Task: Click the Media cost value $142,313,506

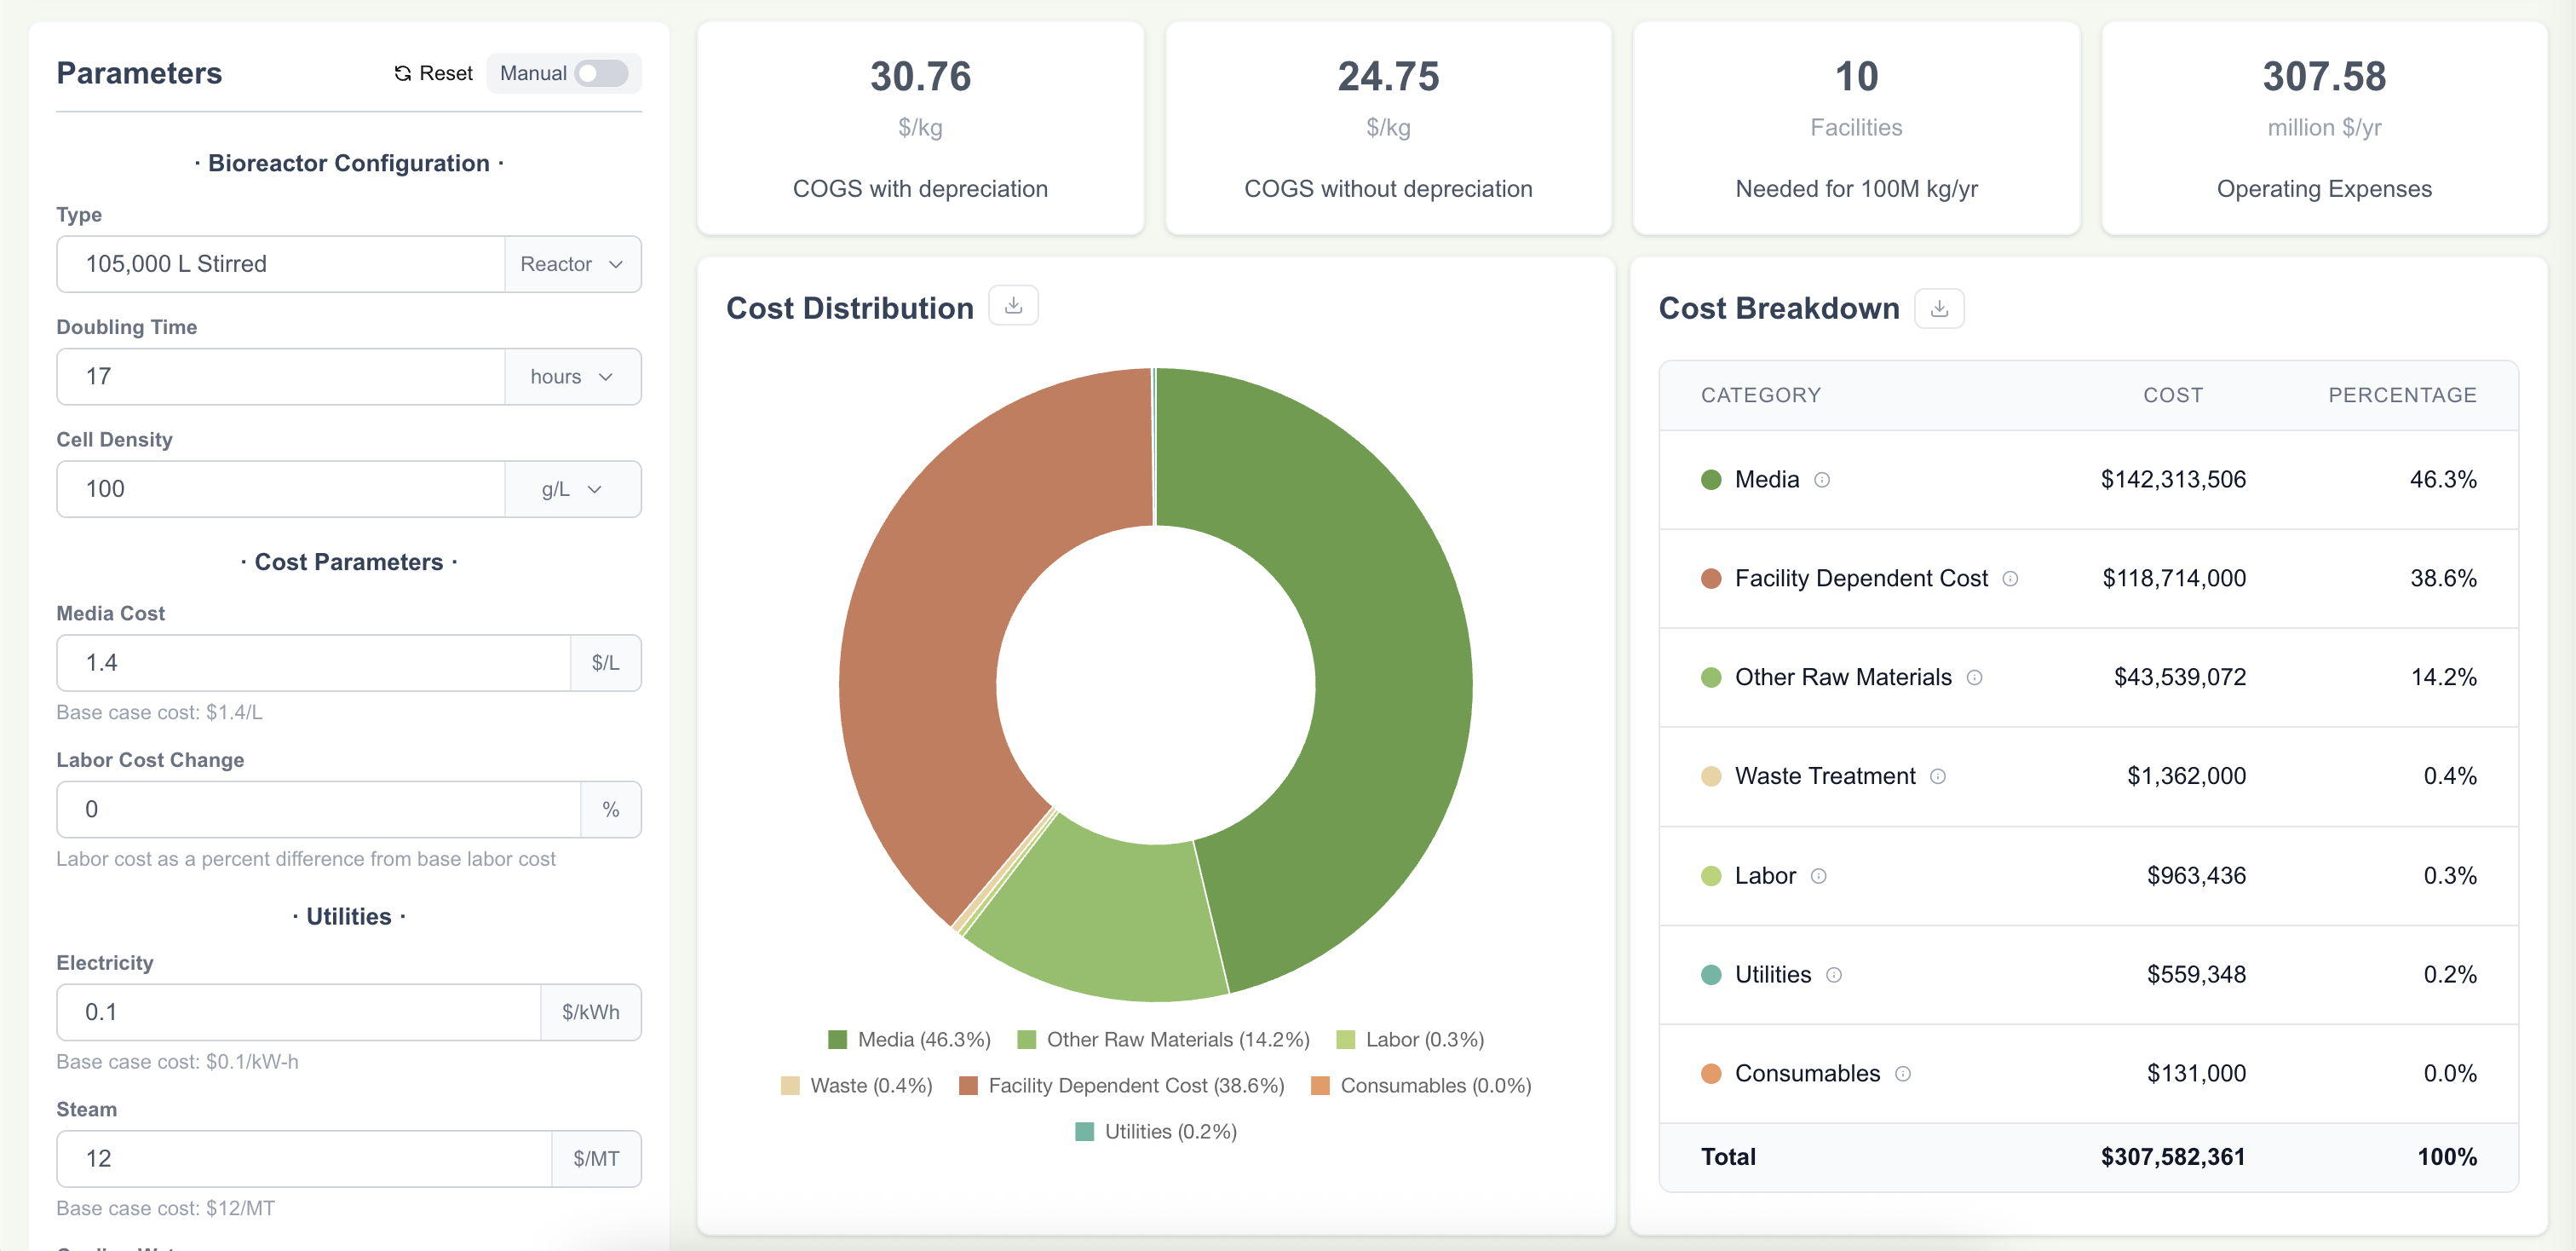Action: click(x=2173, y=480)
